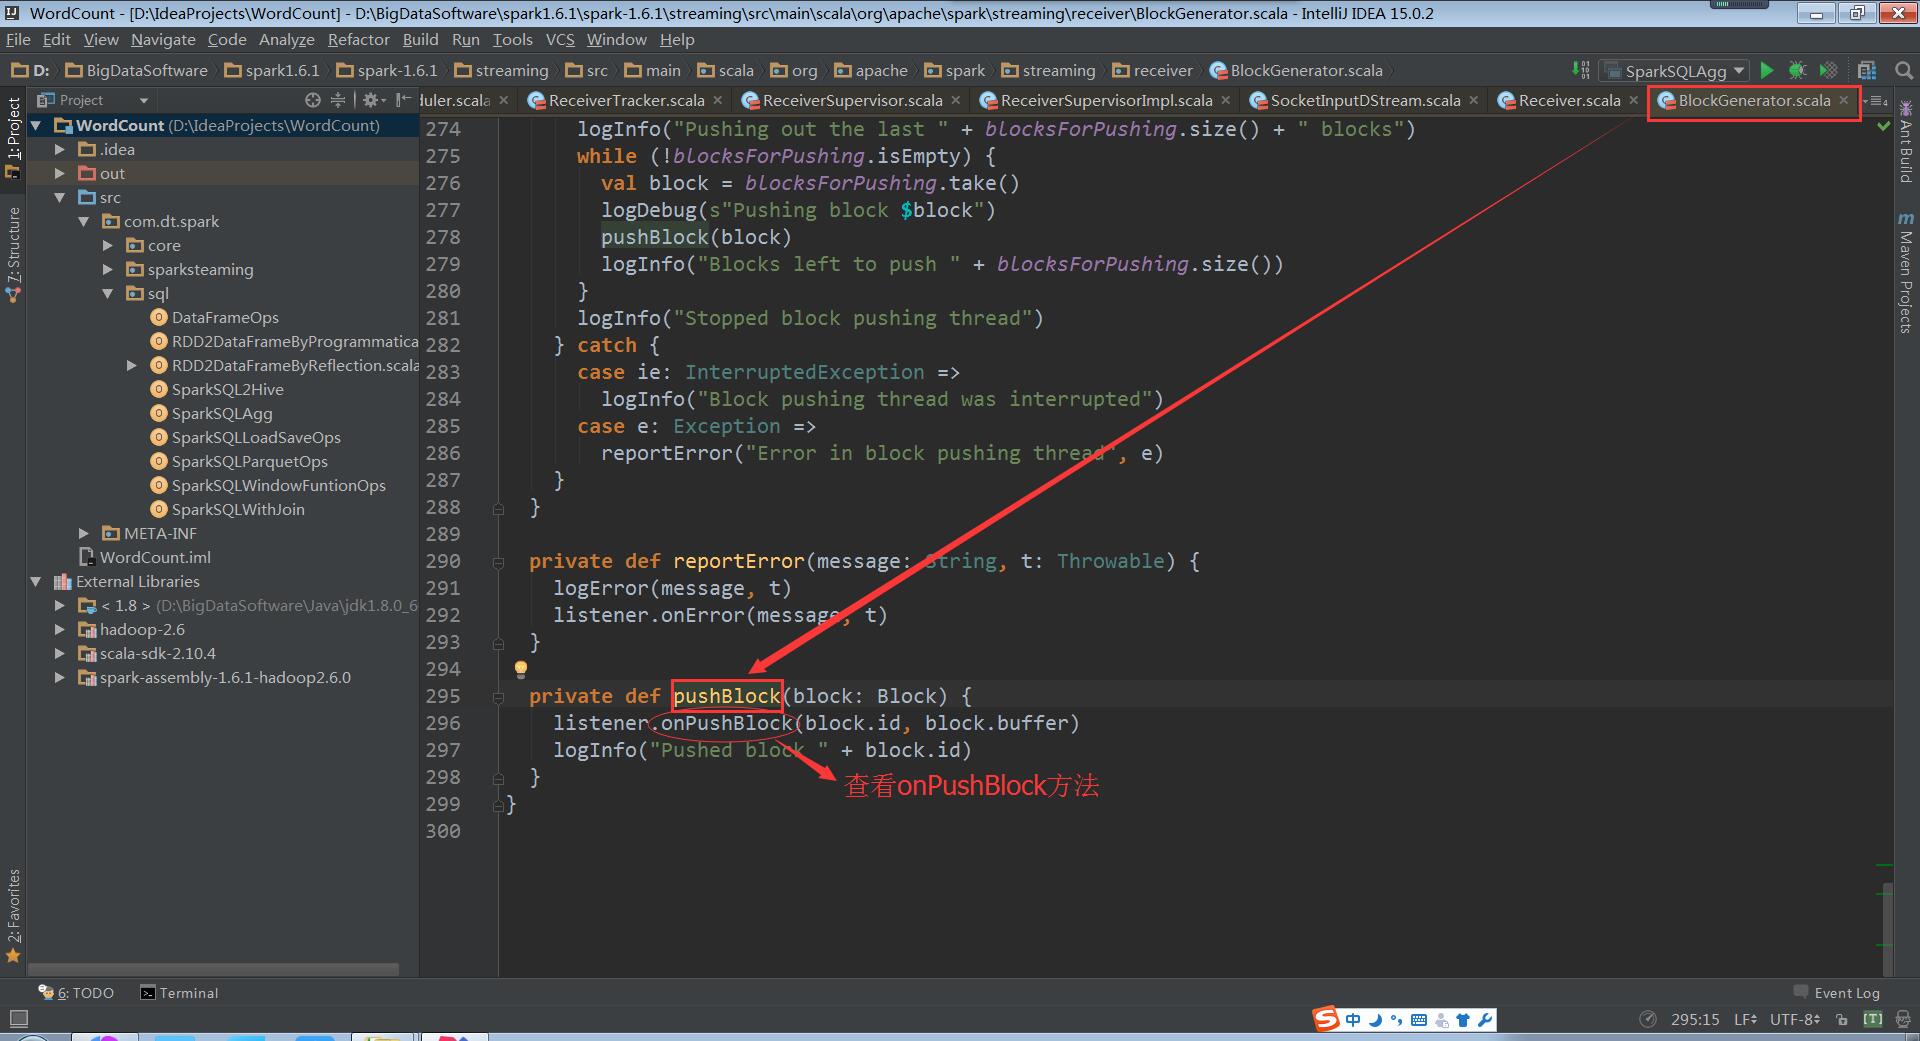Expand the .idea folder
This screenshot has height=1041, width=1920.
click(59, 149)
